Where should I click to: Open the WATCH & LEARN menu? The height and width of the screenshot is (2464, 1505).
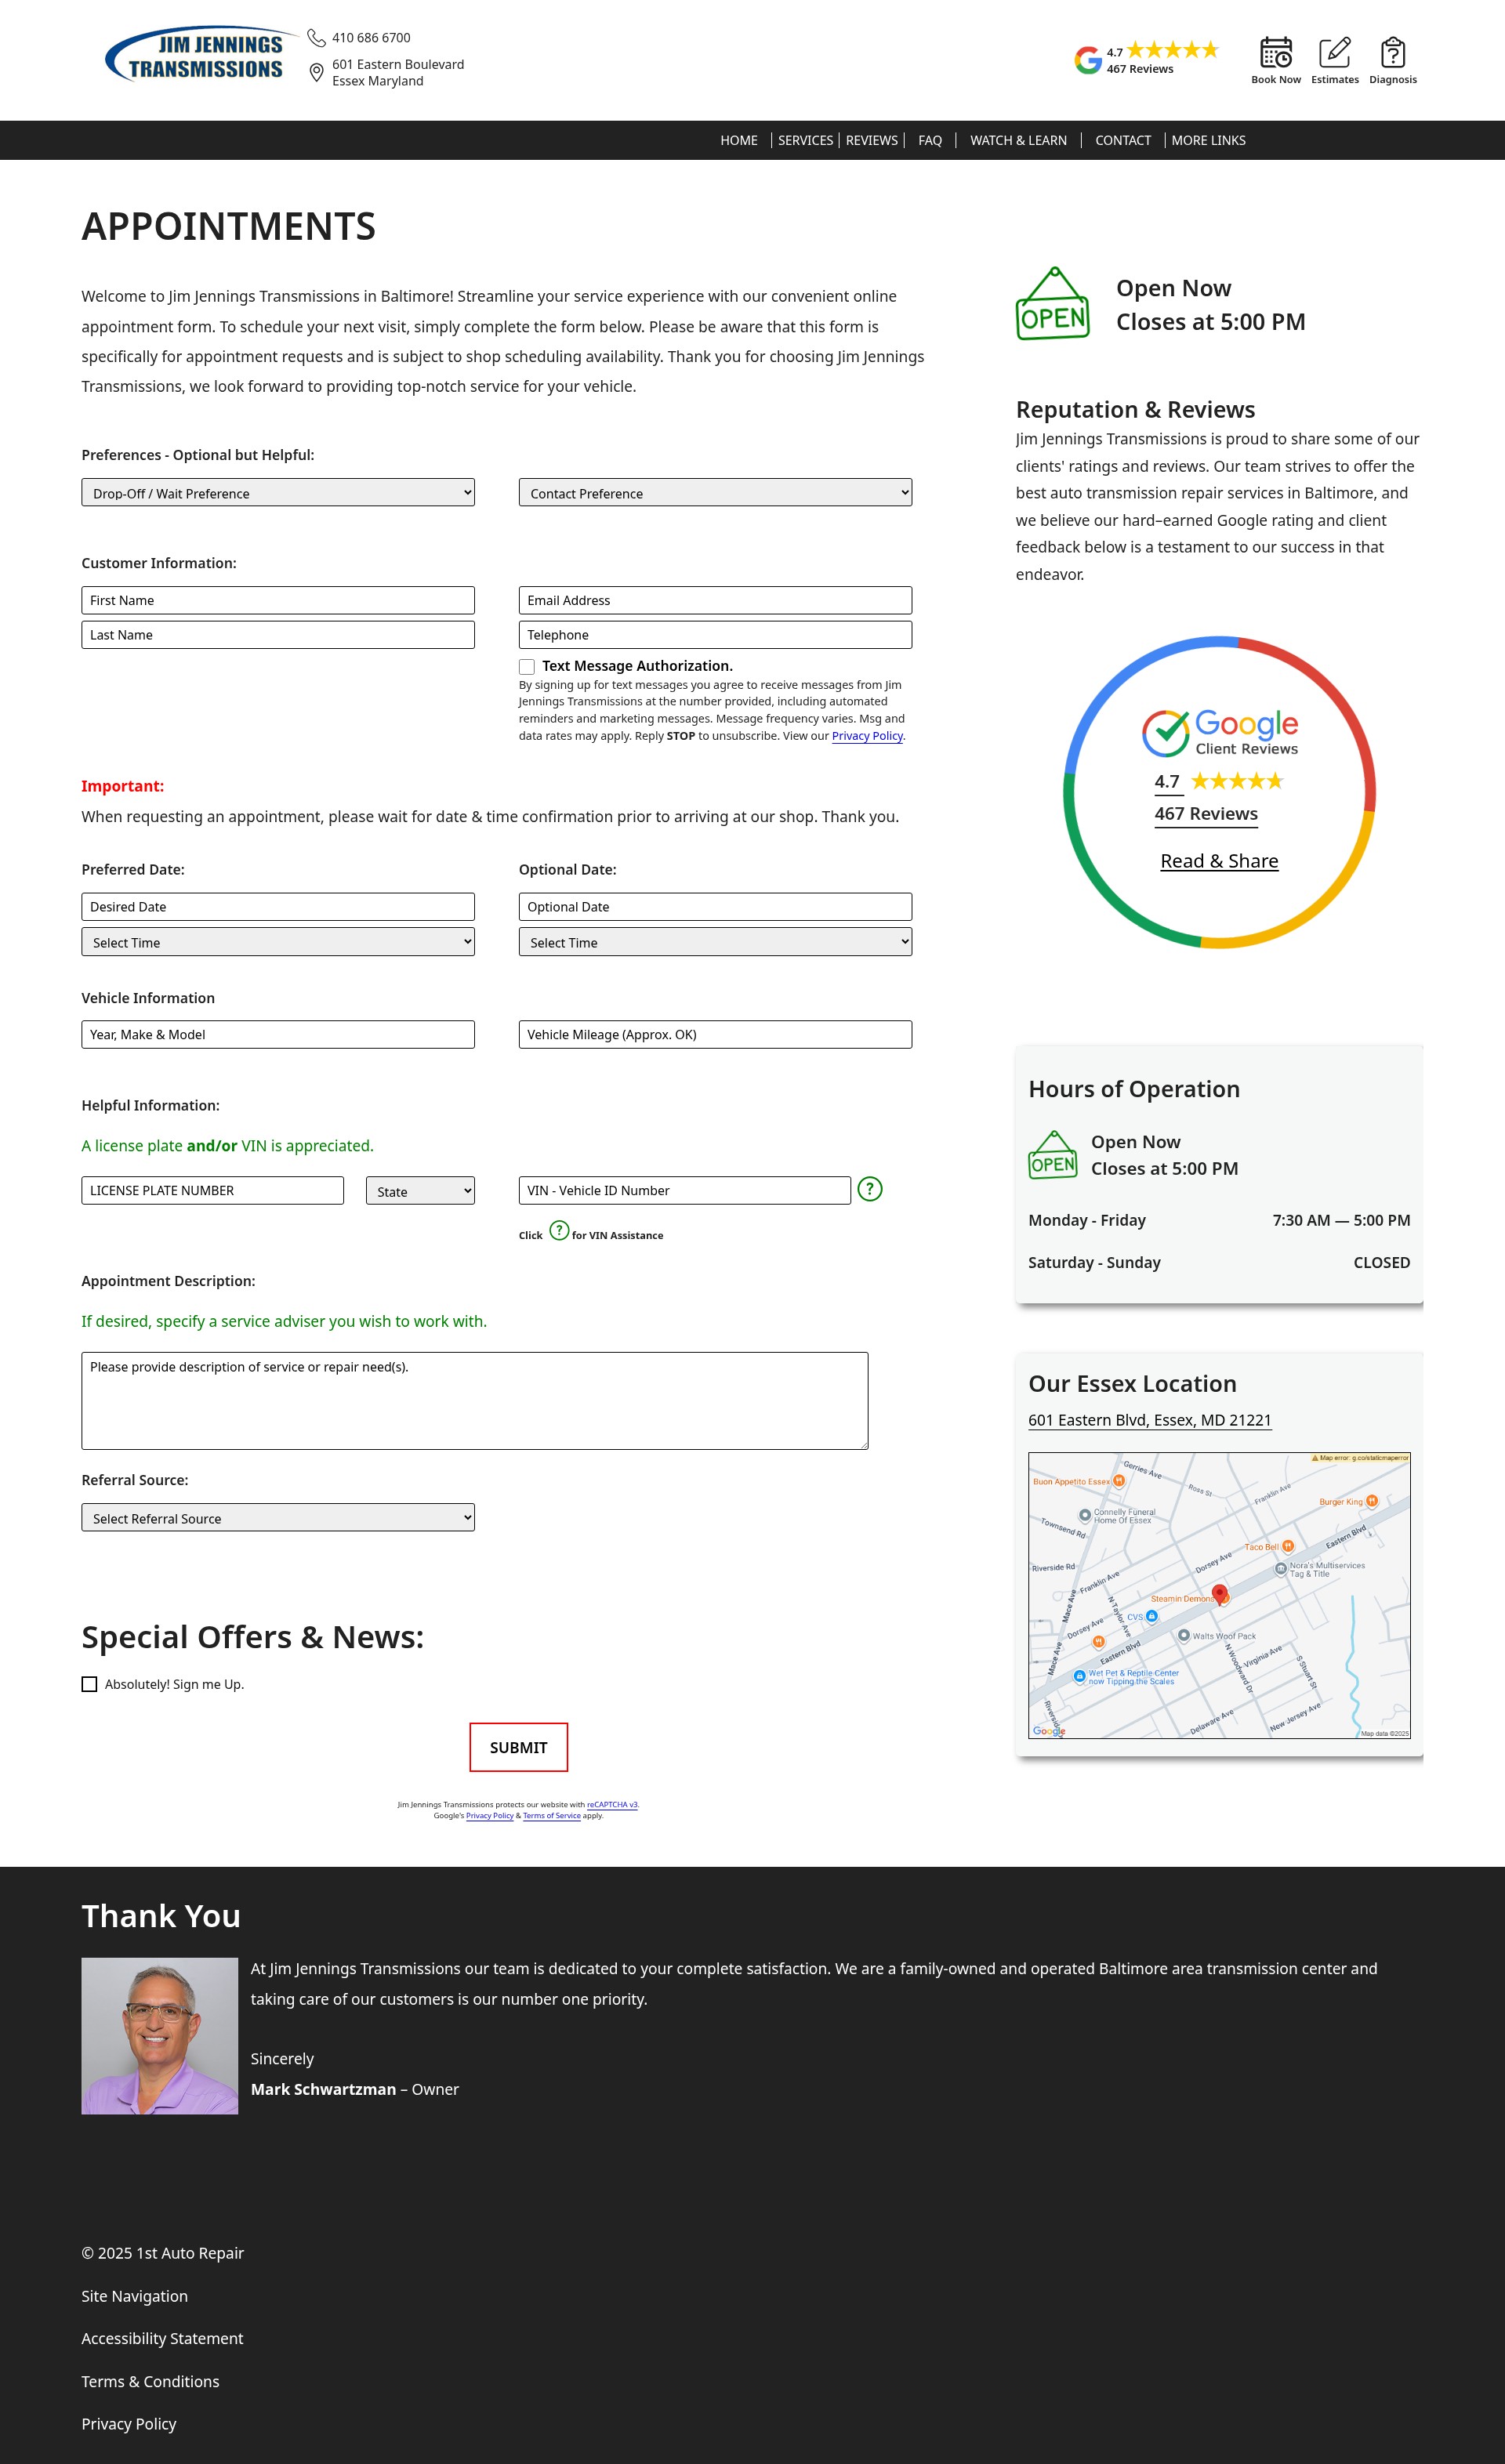[1018, 140]
